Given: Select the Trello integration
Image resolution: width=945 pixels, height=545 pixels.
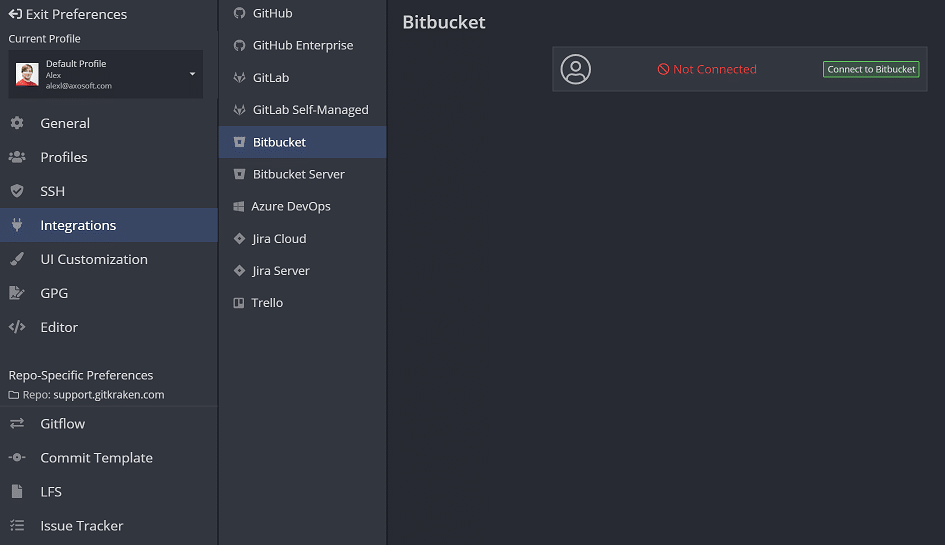Looking at the screenshot, I should (x=303, y=303).
